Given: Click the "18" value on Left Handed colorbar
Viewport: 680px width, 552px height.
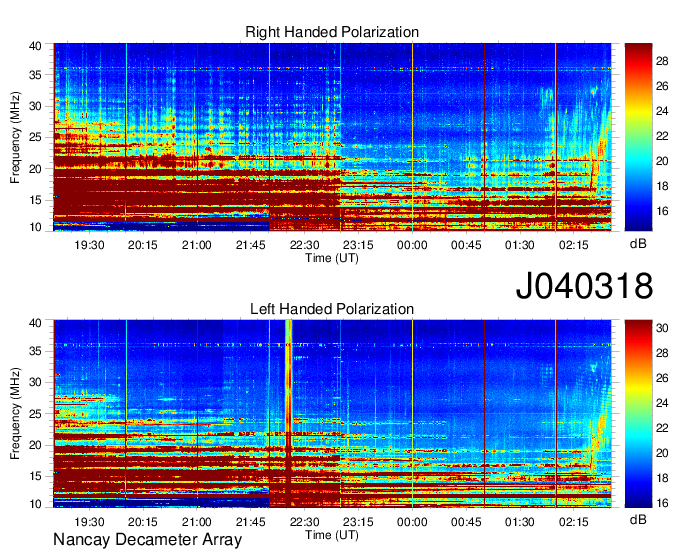Looking at the screenshot, I should [x=662, y=478].
